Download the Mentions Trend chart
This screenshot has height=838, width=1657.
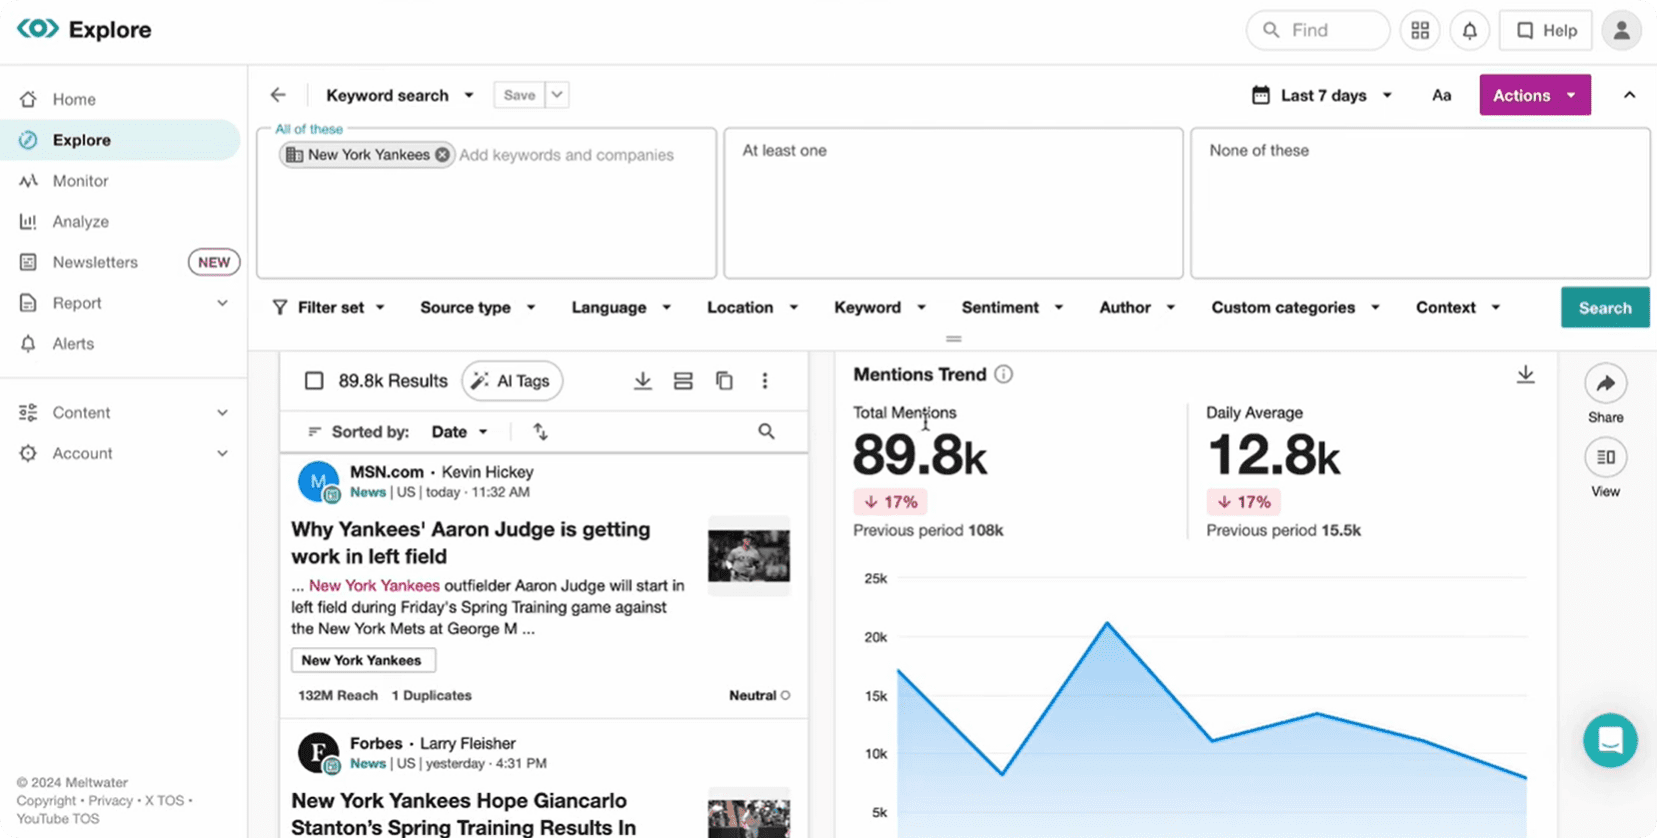click(x=1525, y=374)
